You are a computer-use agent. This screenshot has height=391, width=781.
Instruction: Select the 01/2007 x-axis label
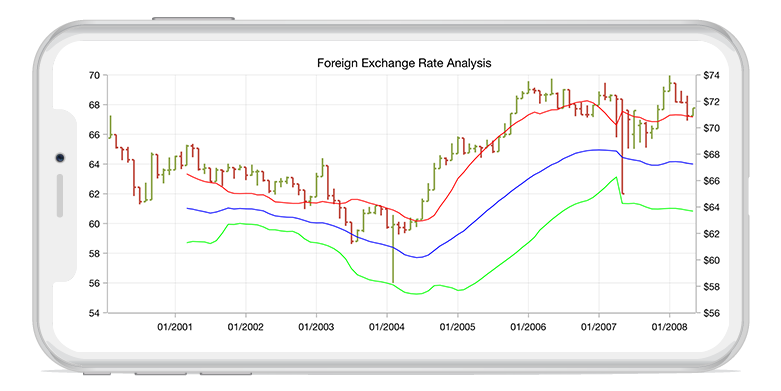[599, 327]
